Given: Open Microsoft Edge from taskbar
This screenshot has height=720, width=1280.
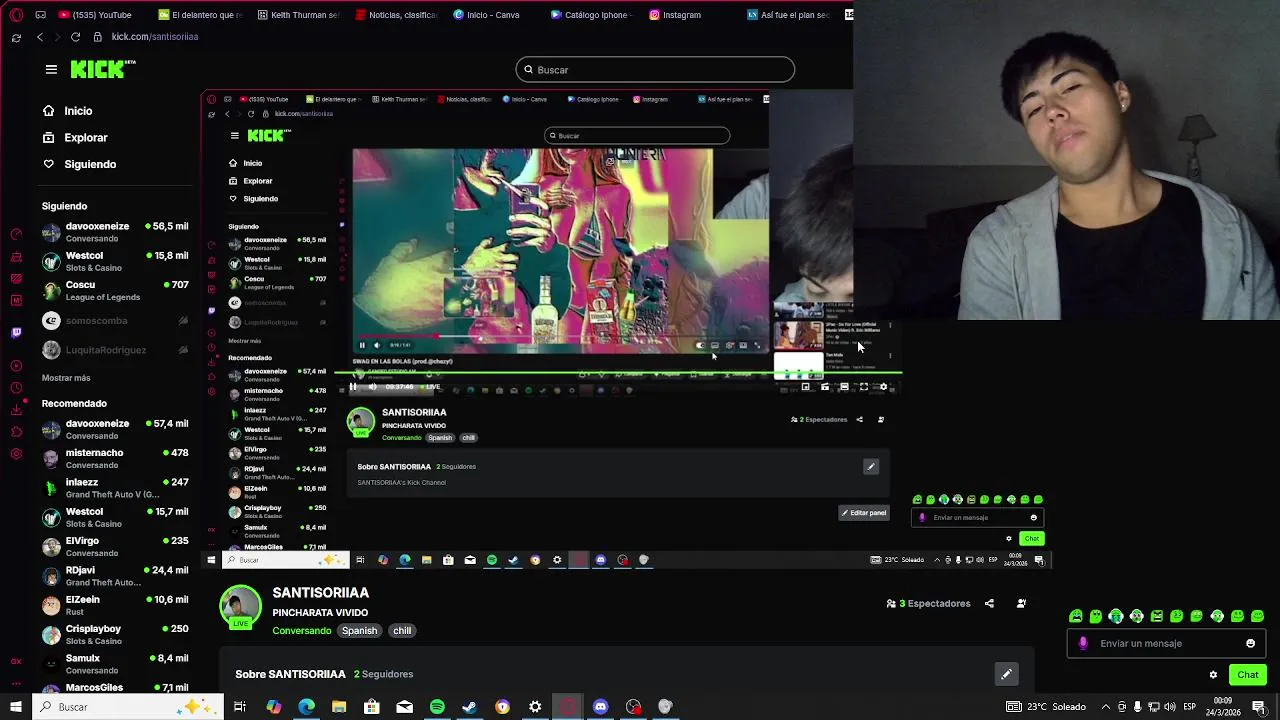Looking at the screenshot, I should (x=306, y=707).
